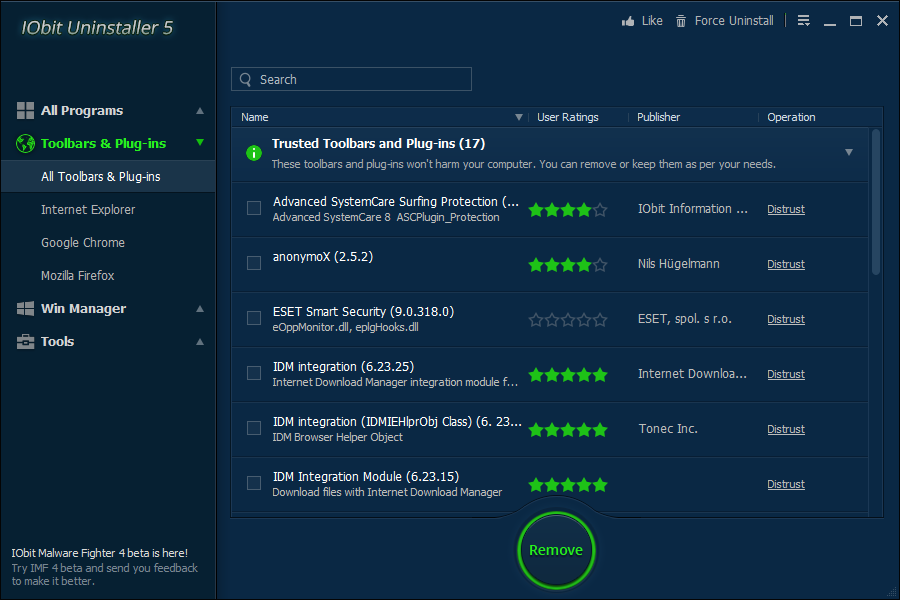Click the Publisher column header

point(658,117)
